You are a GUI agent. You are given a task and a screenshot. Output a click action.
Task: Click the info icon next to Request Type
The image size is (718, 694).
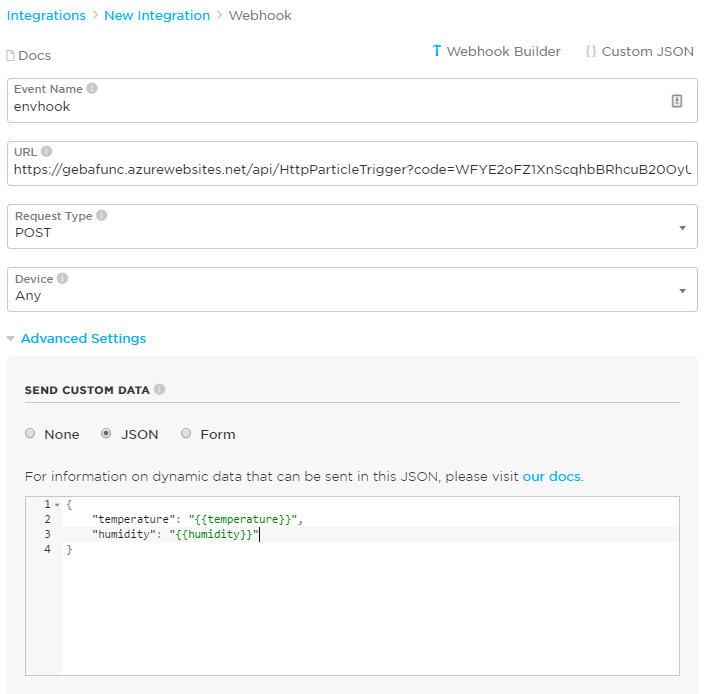(102, 215)
